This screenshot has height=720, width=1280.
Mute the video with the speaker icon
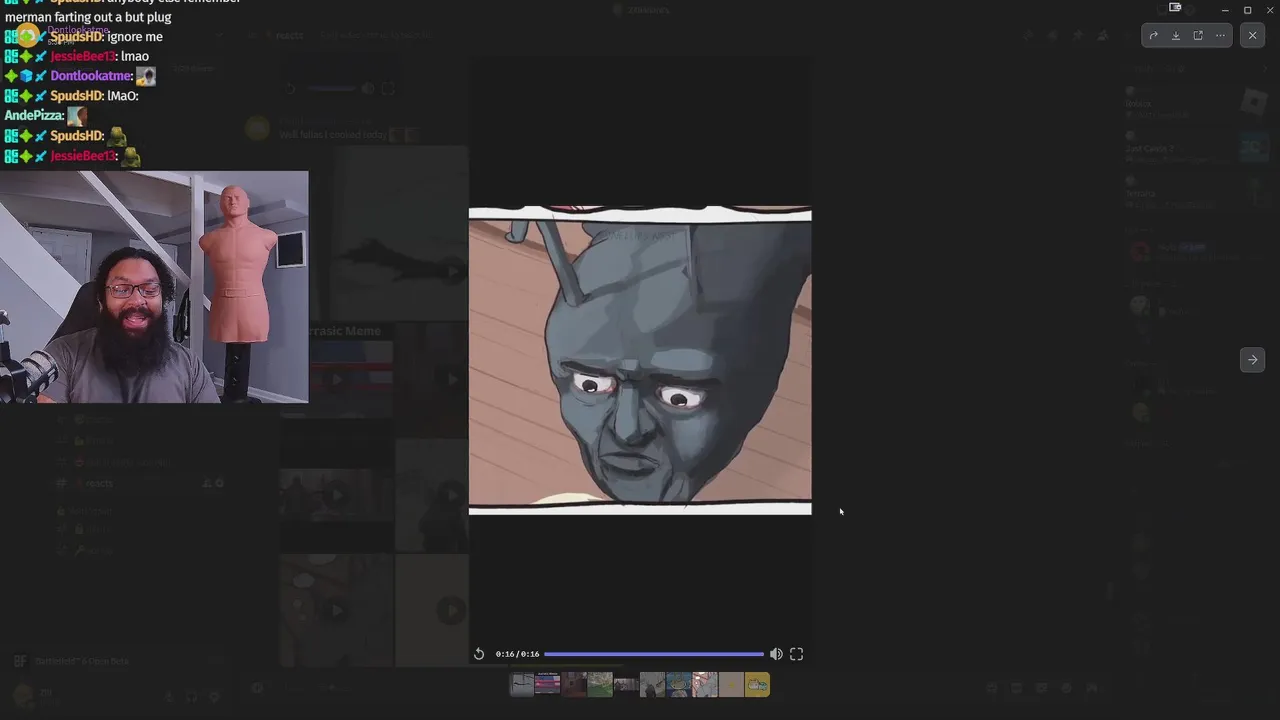[776, 654]
